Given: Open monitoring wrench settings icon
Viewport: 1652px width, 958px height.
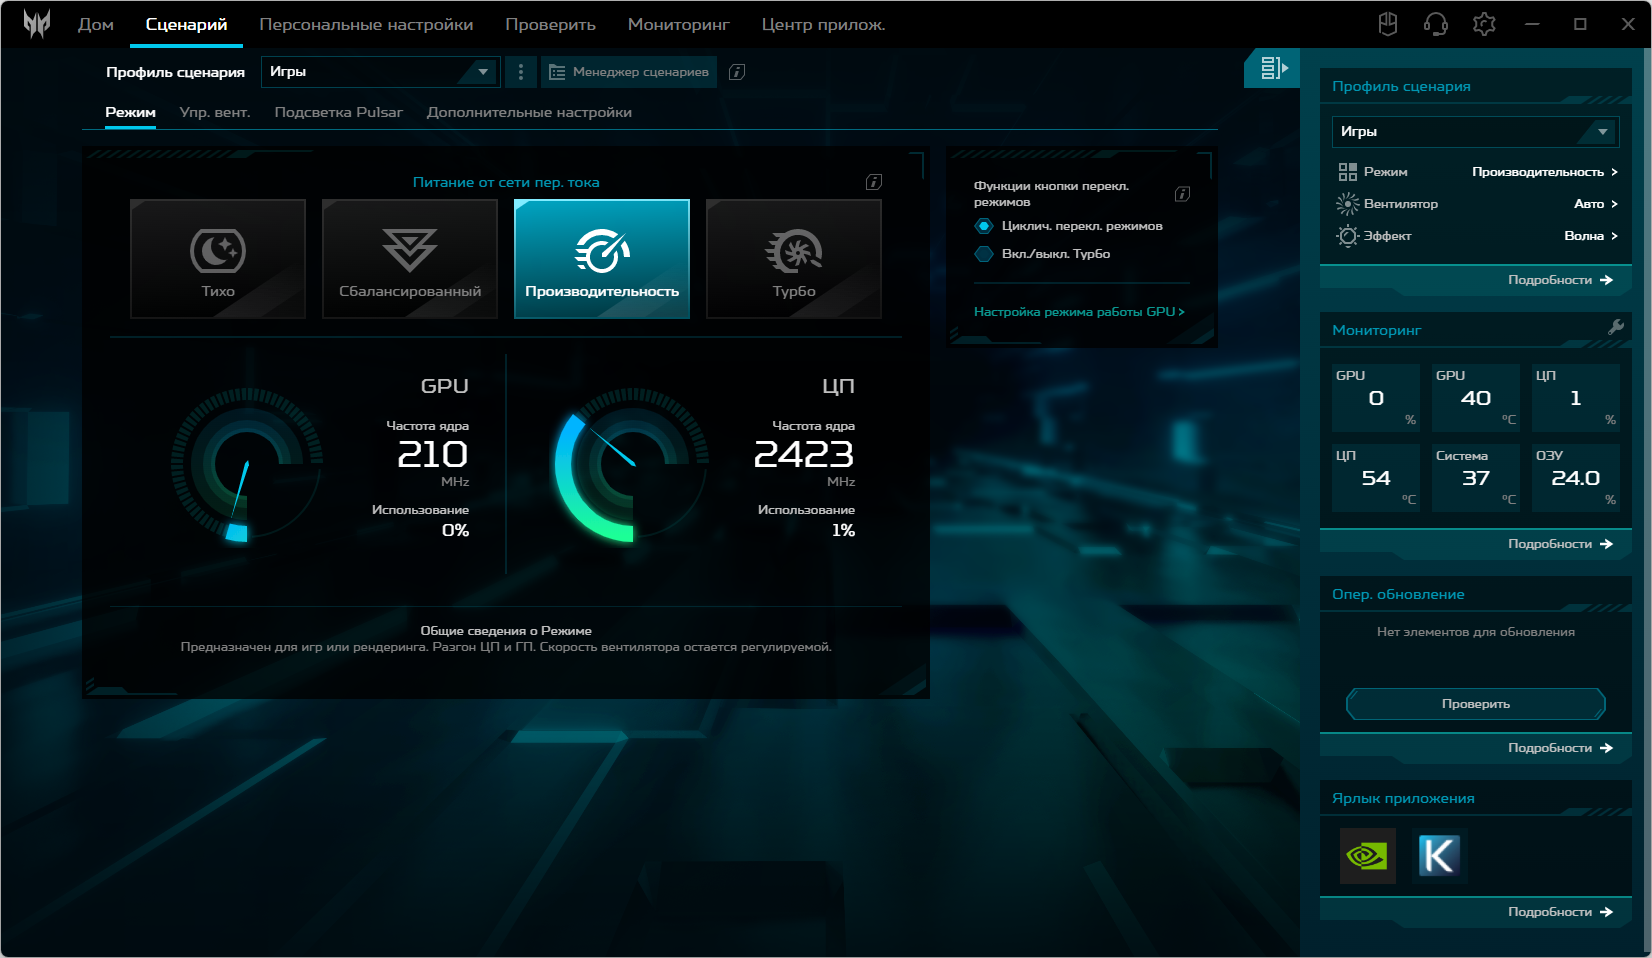Looking at the screenshot, I should pyautogui.click(x=1615, y=327).
